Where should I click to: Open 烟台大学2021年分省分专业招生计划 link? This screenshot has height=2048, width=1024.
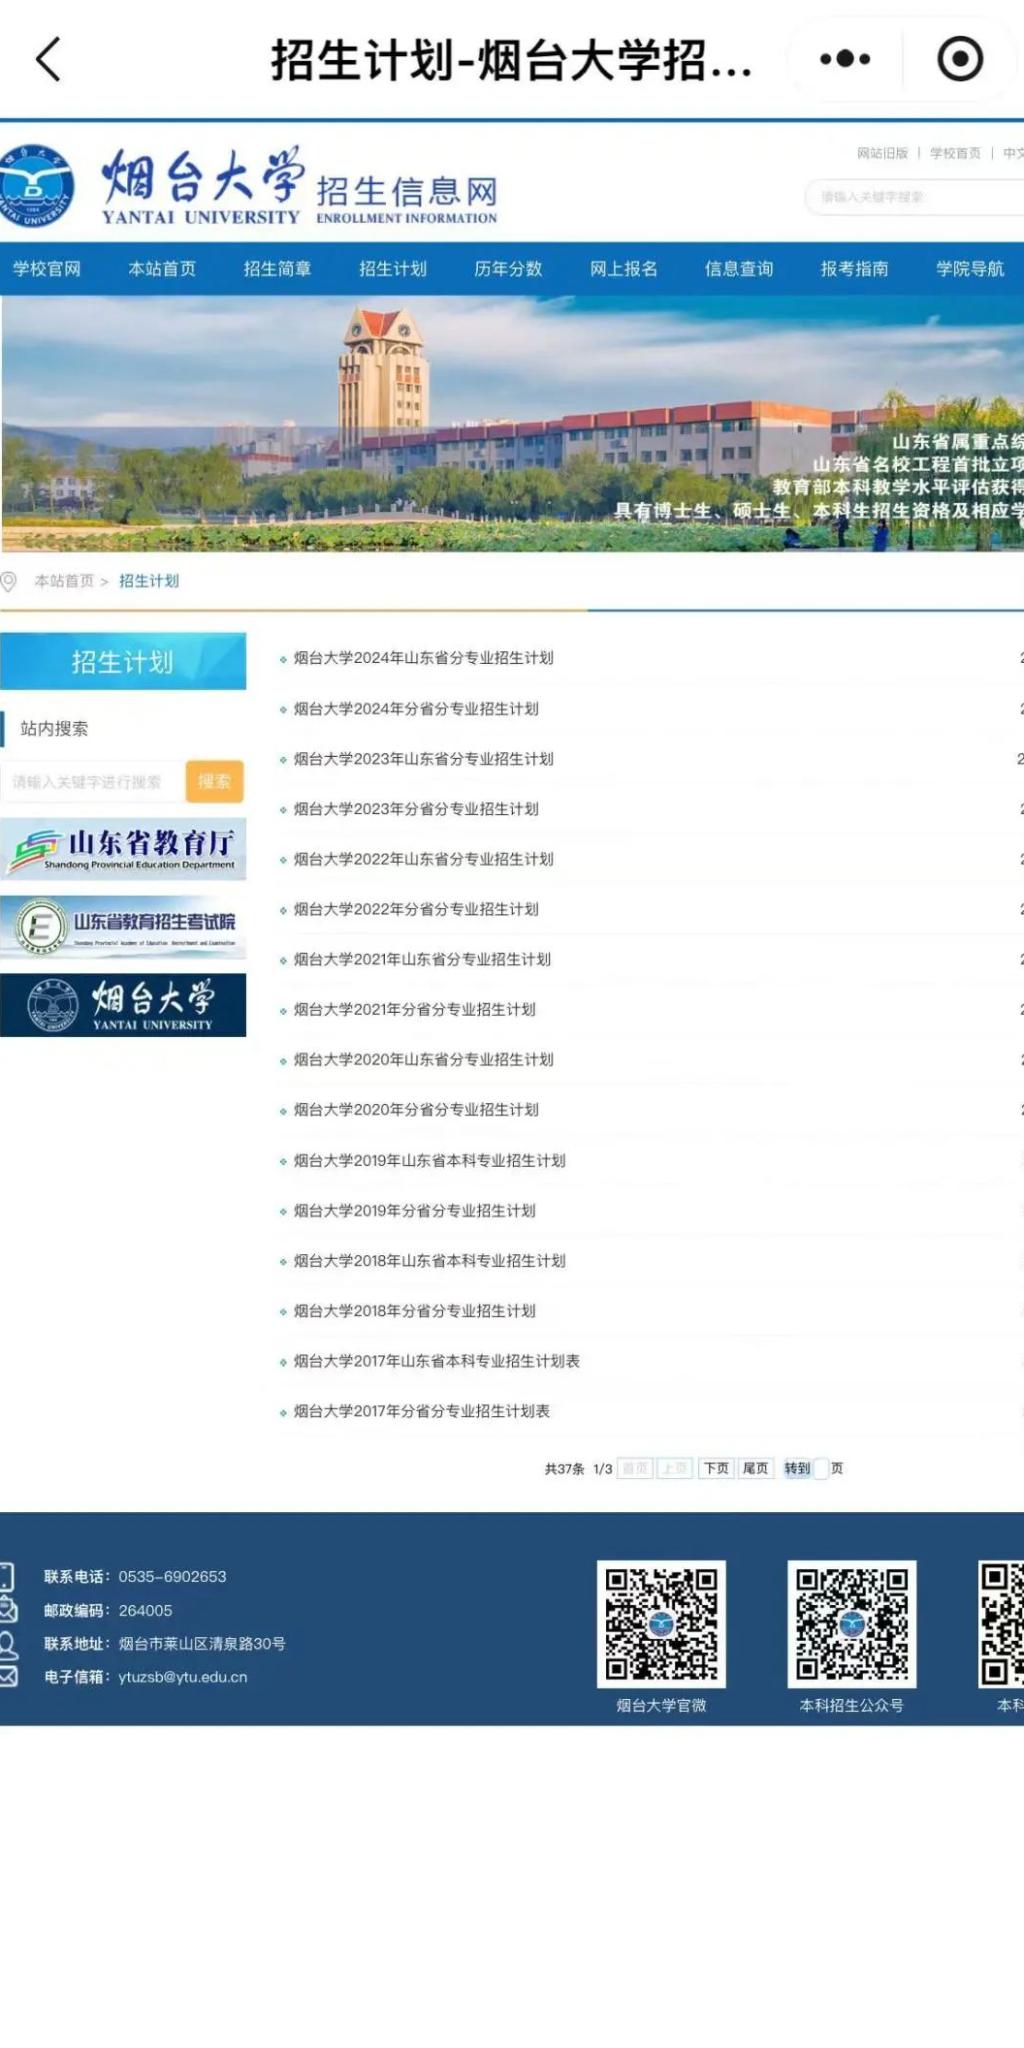click(414, 1010)
